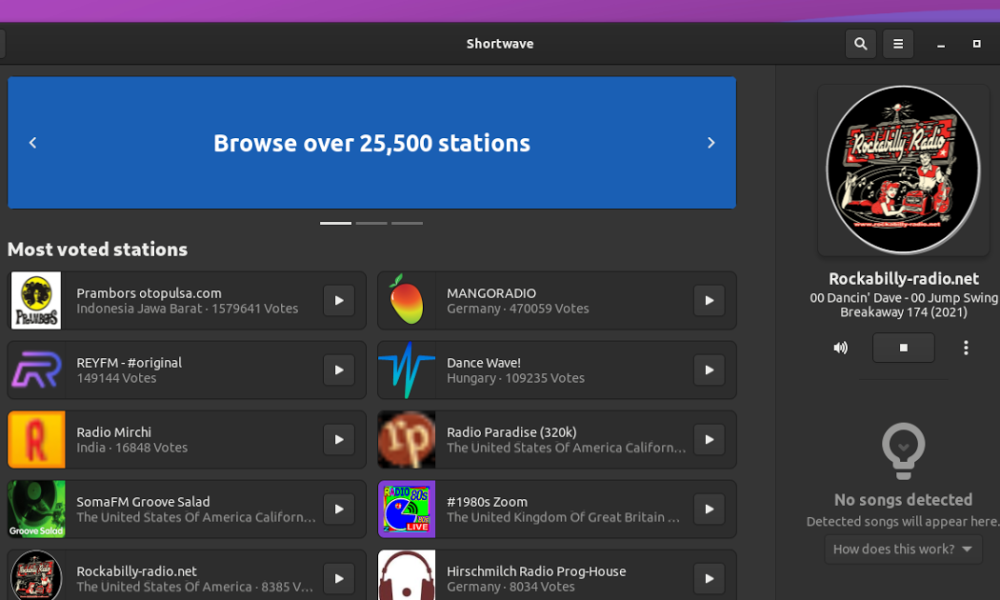
Task: Open the hamburger main menu
Action: click(x=898, y=44)
